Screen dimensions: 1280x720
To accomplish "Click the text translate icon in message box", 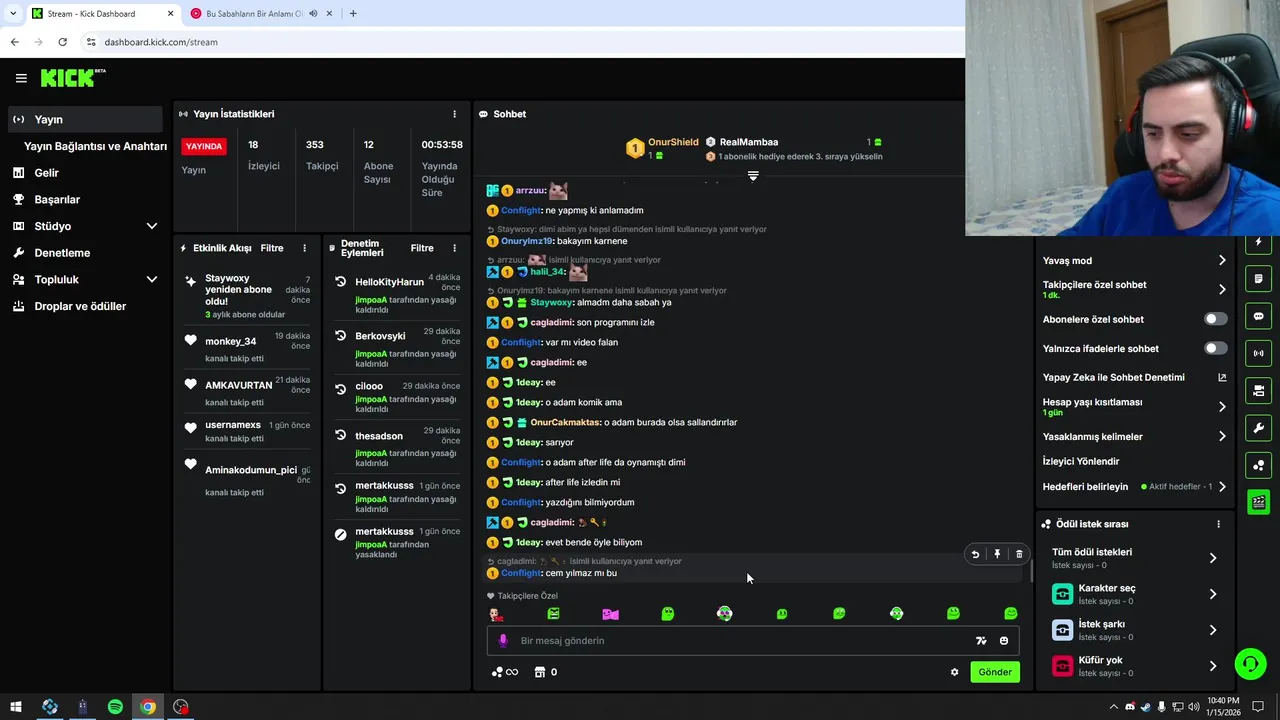I will click(981, 641).
